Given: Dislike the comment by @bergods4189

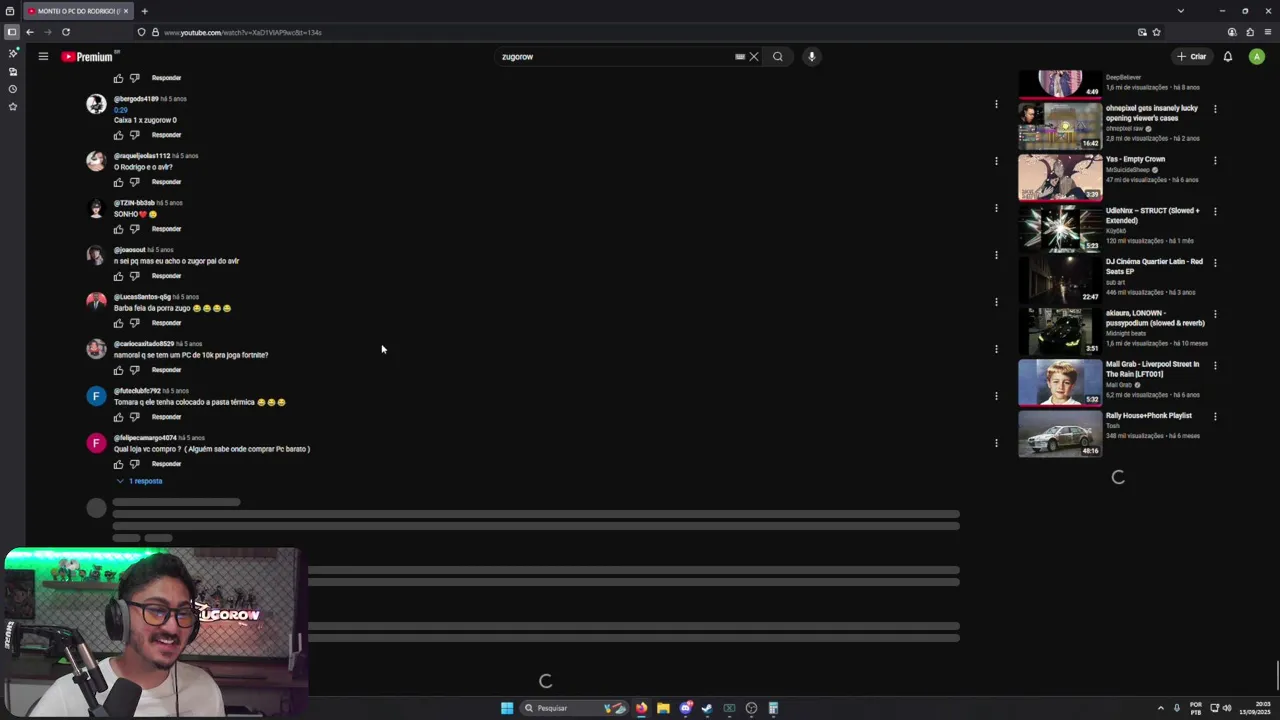Looking at the screenshot, I should 135,135.
